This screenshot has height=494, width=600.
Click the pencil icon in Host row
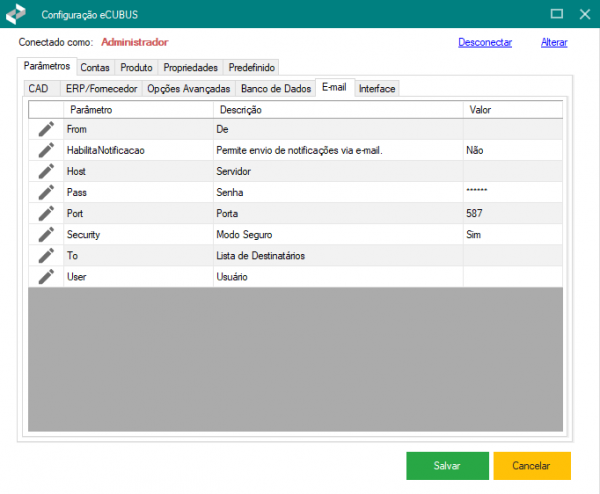46,171
